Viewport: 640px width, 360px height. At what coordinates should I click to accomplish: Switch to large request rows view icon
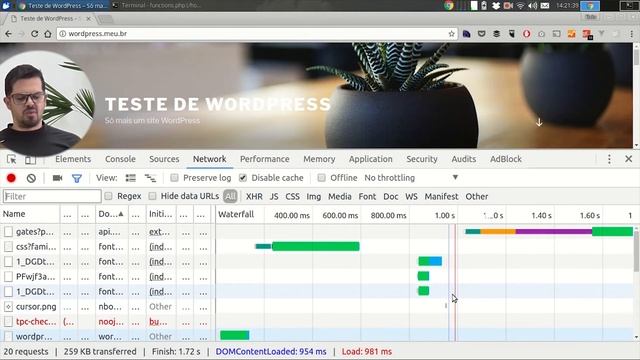[131, 178]
